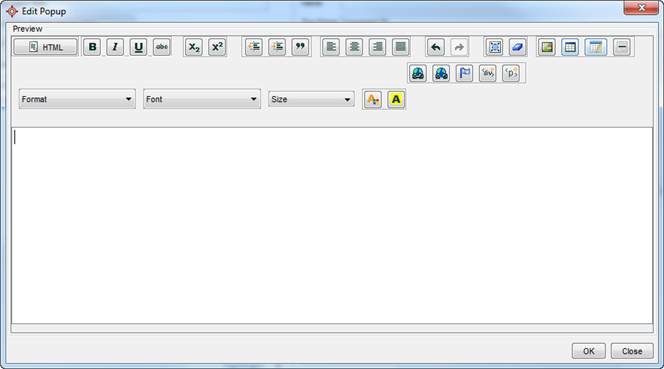Insert a paragraph tag
Image resolution: width=664 pixels, height=369 pixels.
tap(511, 73)
